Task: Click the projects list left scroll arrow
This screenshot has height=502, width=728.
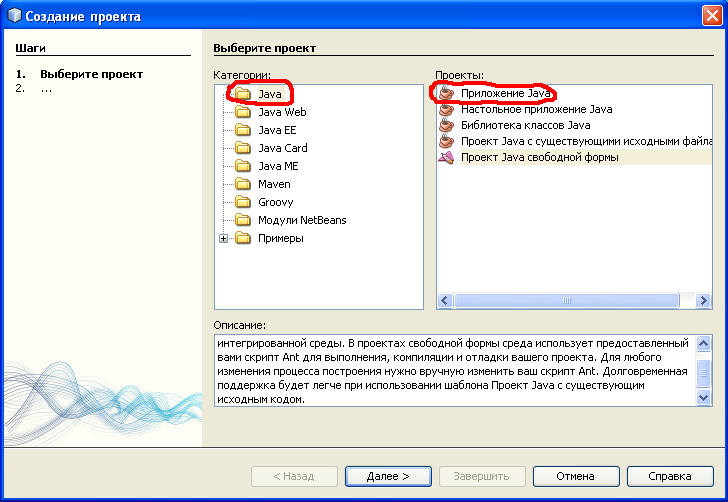Action: (x=445, y=300)
